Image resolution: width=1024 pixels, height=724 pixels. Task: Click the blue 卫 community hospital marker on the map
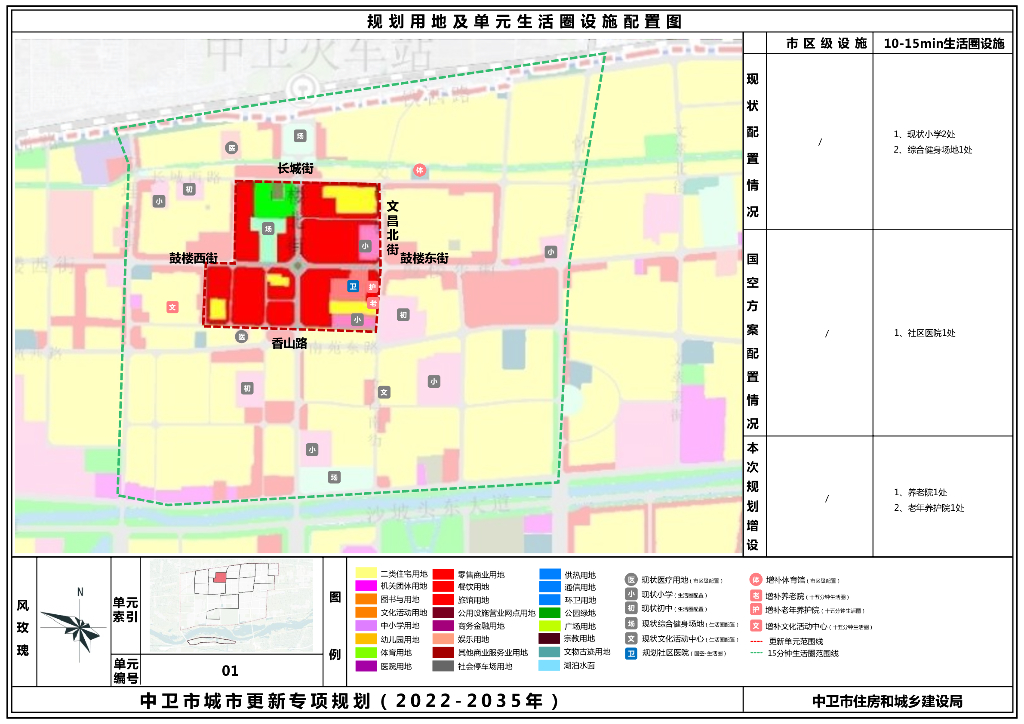352,286
